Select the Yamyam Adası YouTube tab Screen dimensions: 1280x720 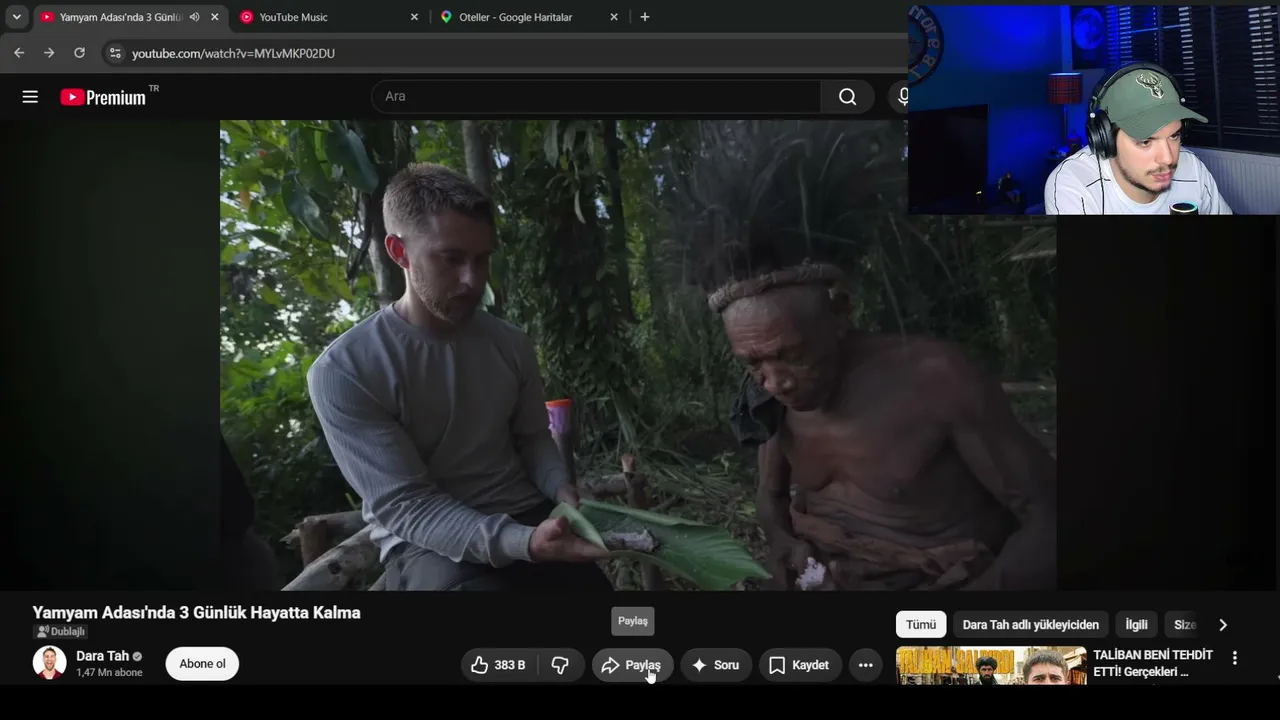pos(120,17)
